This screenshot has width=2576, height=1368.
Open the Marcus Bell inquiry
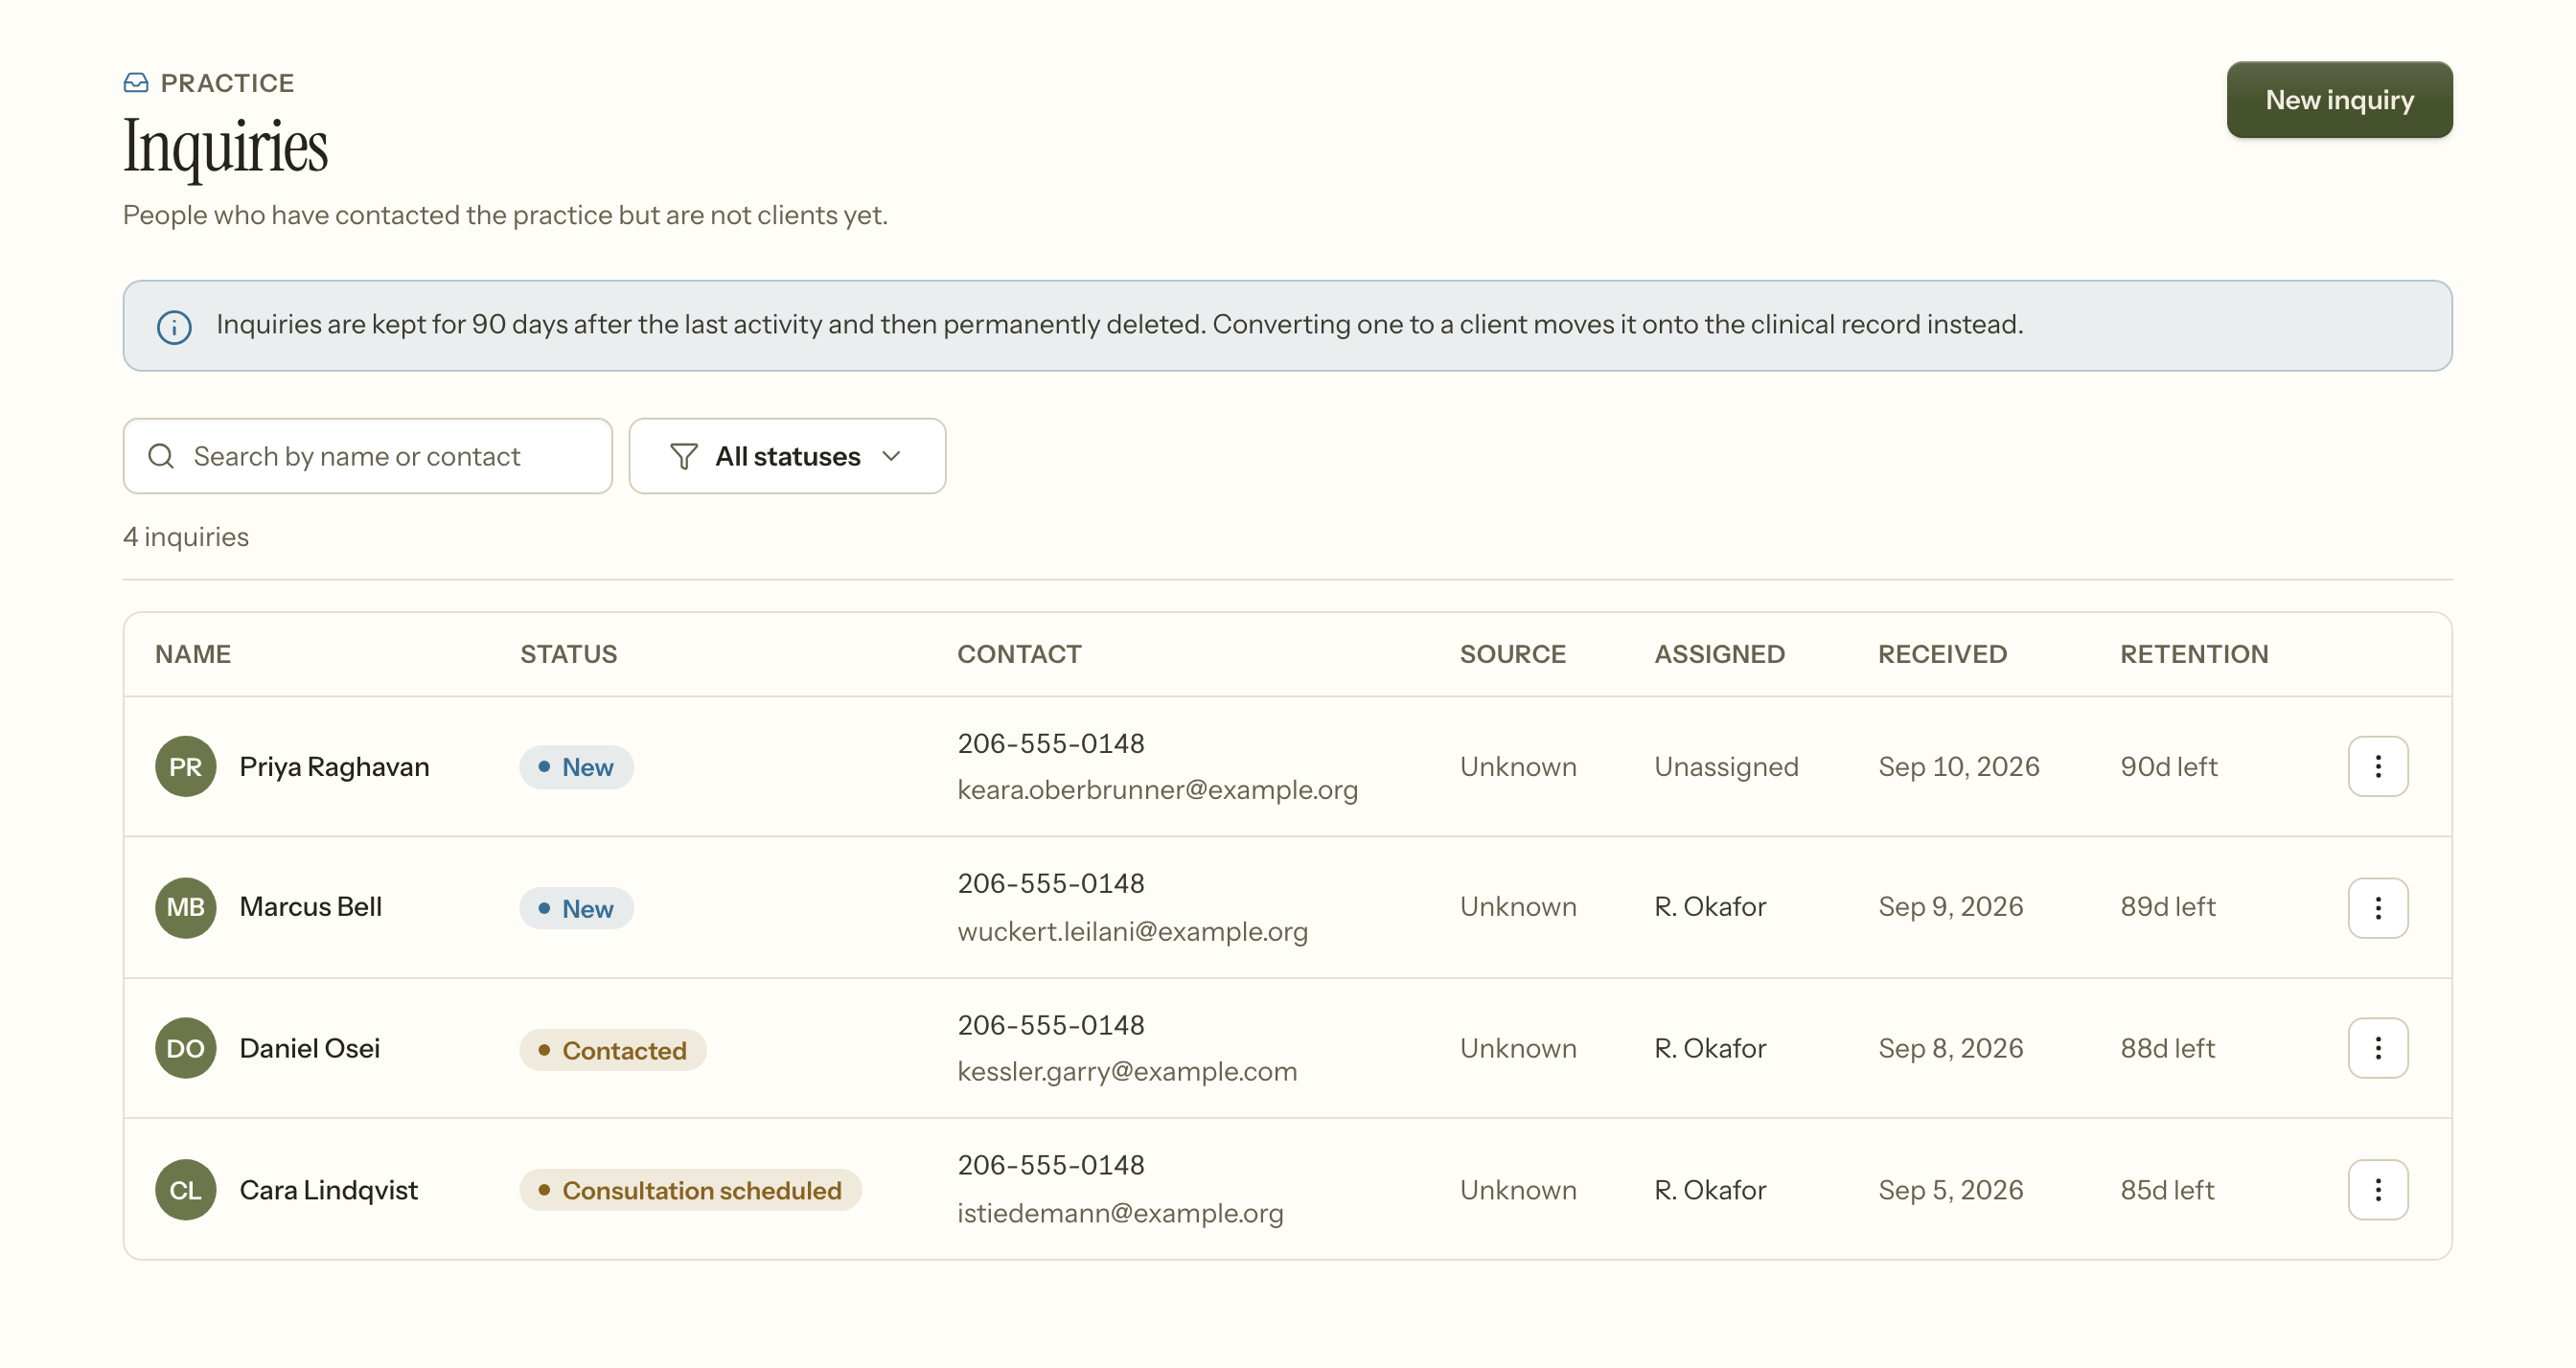[310, 907]
